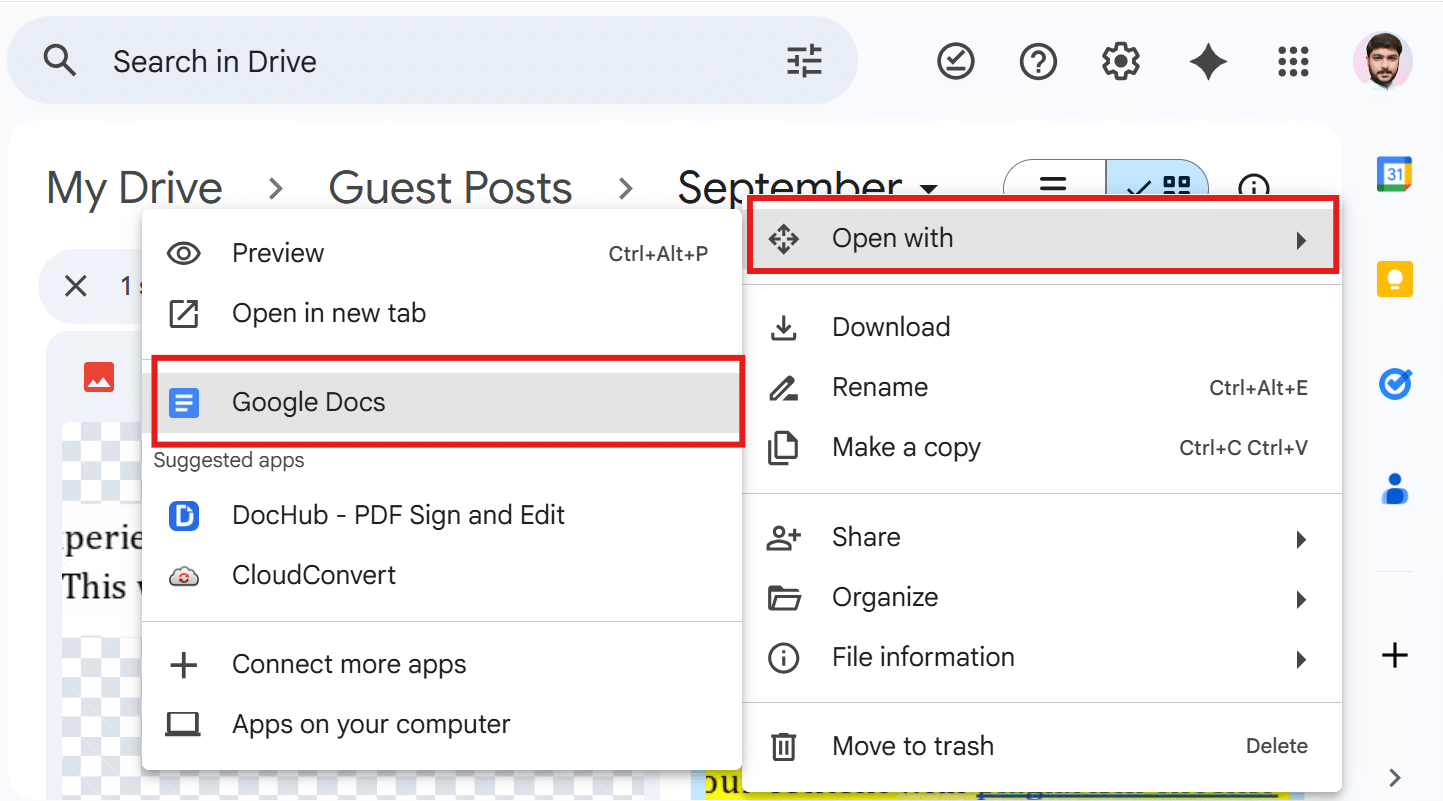Open advanced search filter options icon
1443x801 pixels.
[804, 62]
